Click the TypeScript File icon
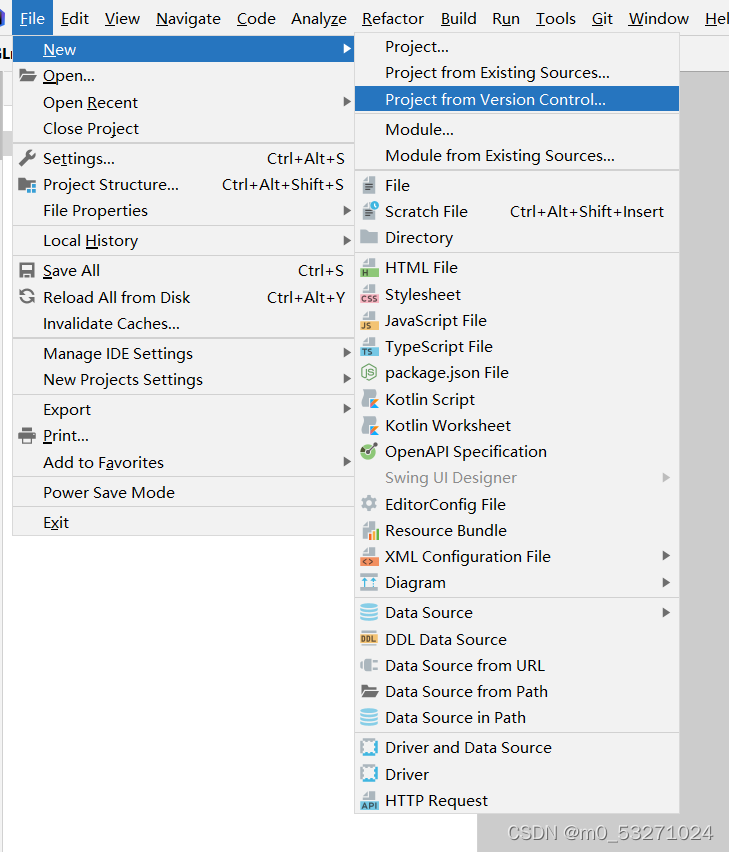Image resolution: width=729 pixels, height=852 pixels. pyautogui.click(x=369, y=347)
